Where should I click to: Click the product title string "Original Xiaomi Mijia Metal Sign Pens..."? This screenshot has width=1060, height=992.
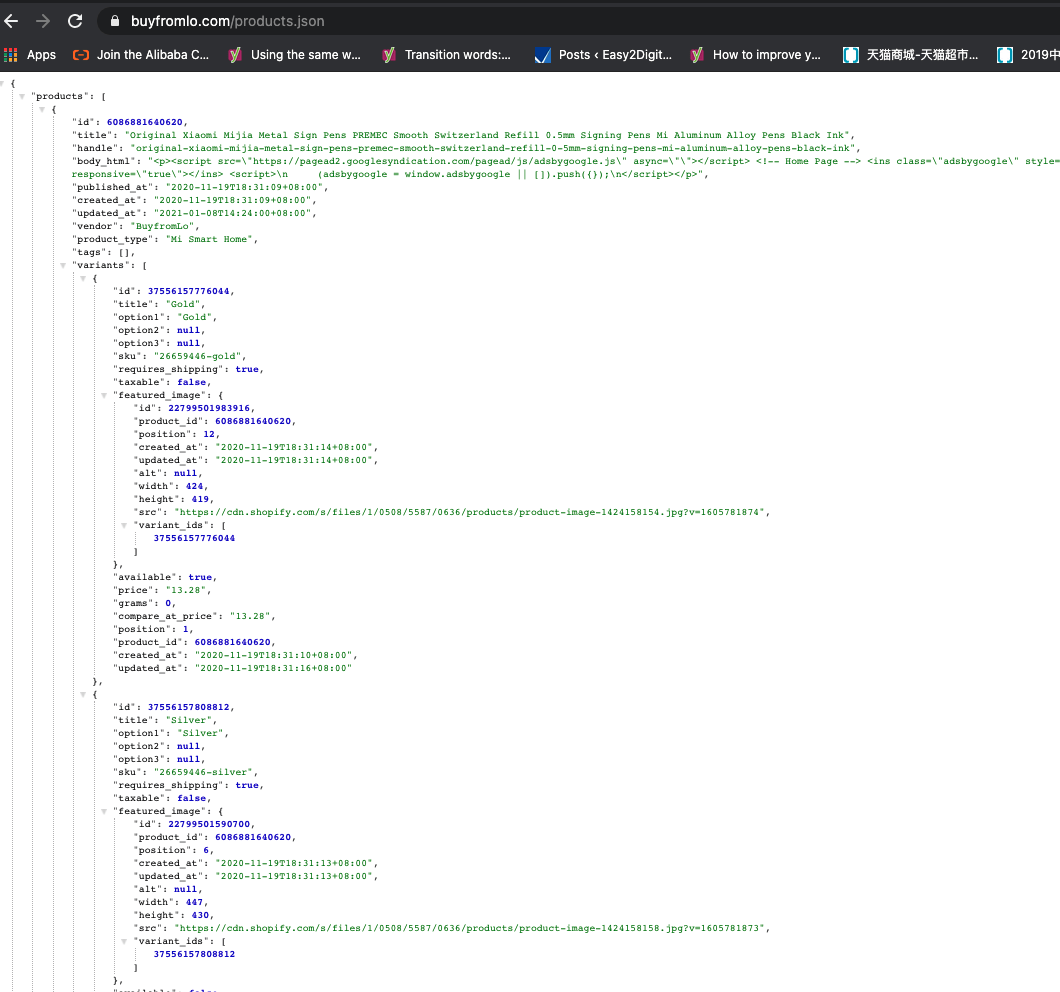489,135
